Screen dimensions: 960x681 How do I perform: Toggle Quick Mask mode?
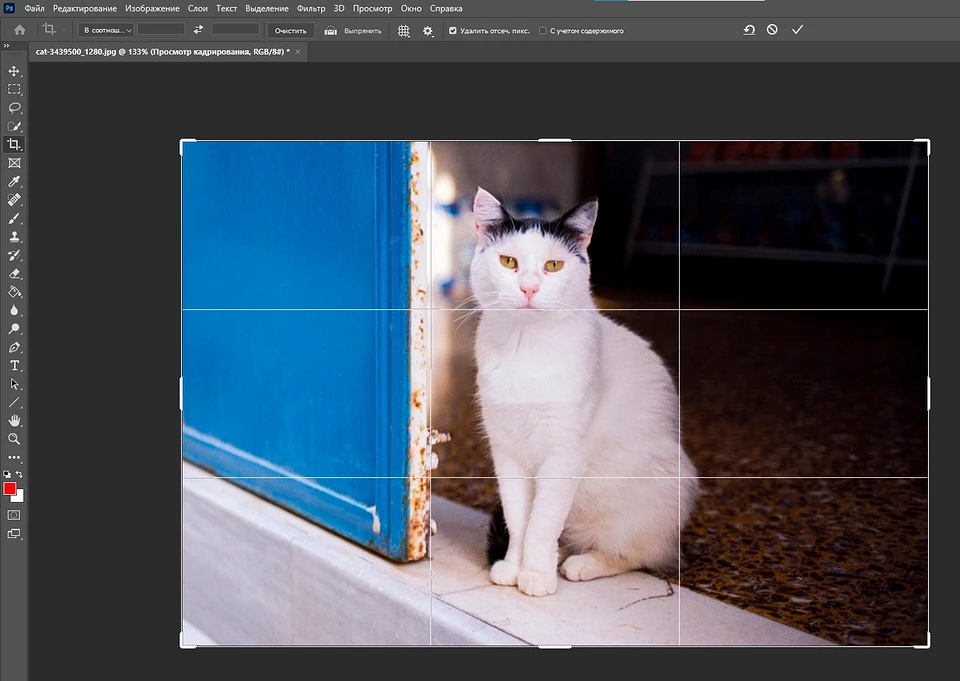[14, 514]
